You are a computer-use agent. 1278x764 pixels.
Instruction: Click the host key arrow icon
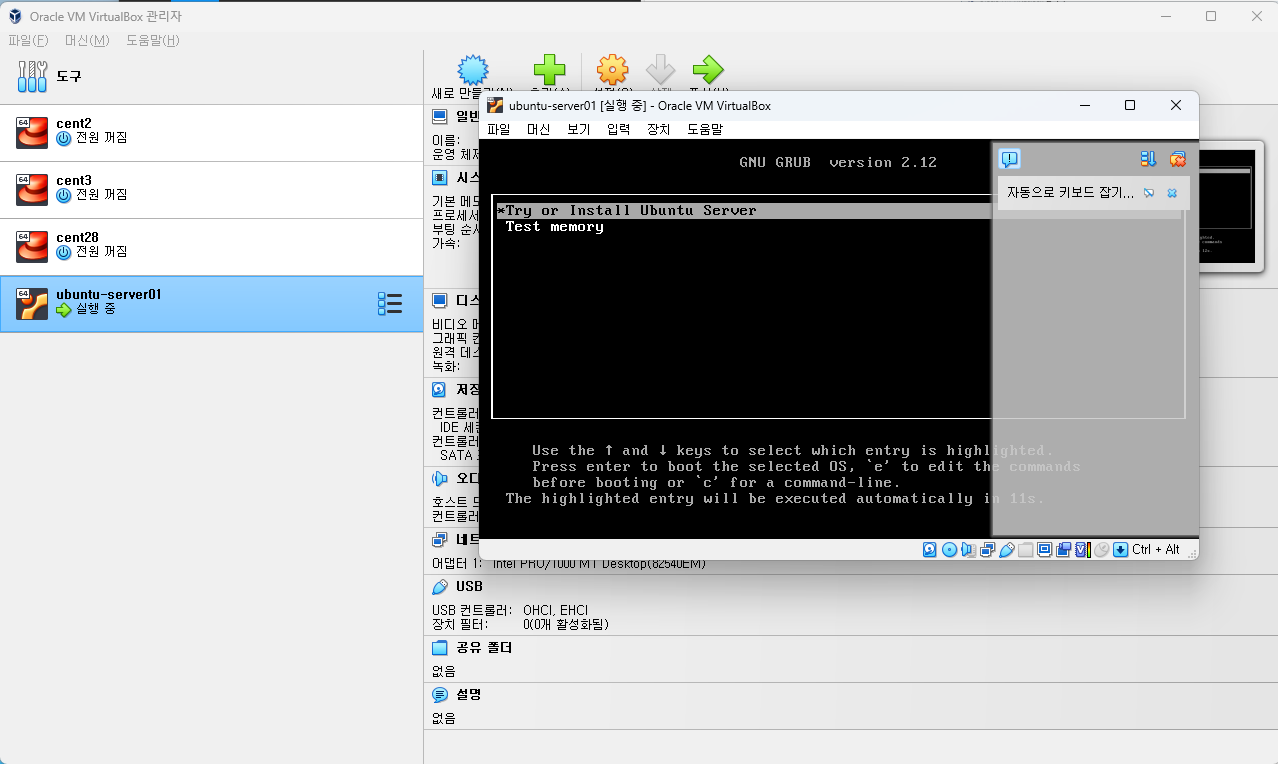1120,550
